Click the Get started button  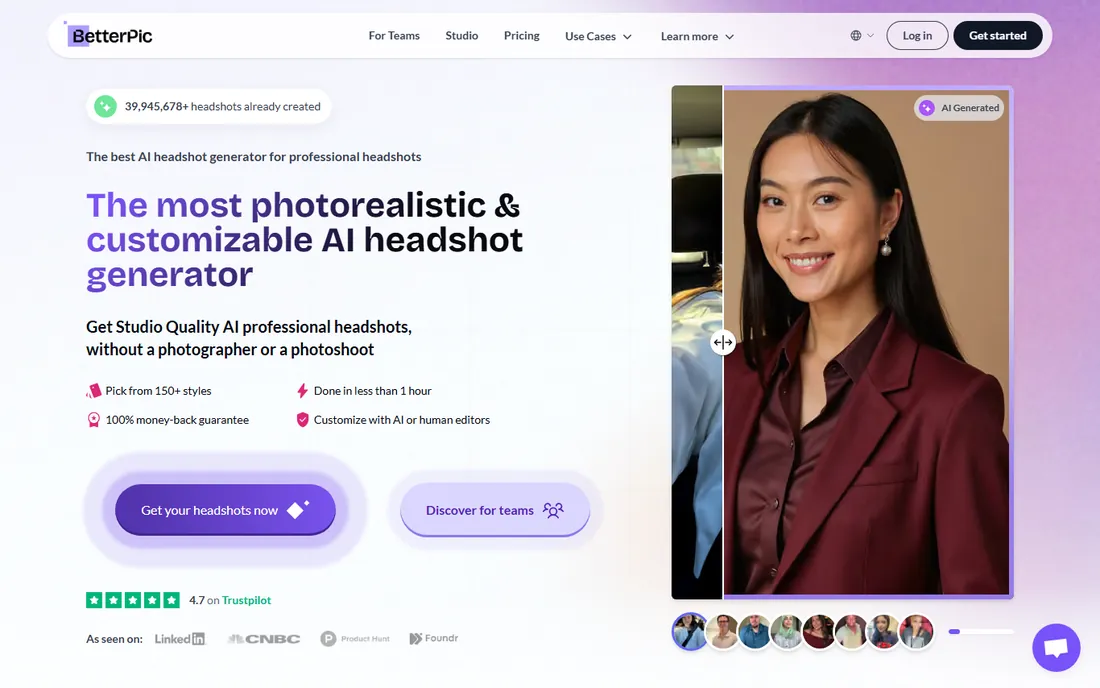998,36
